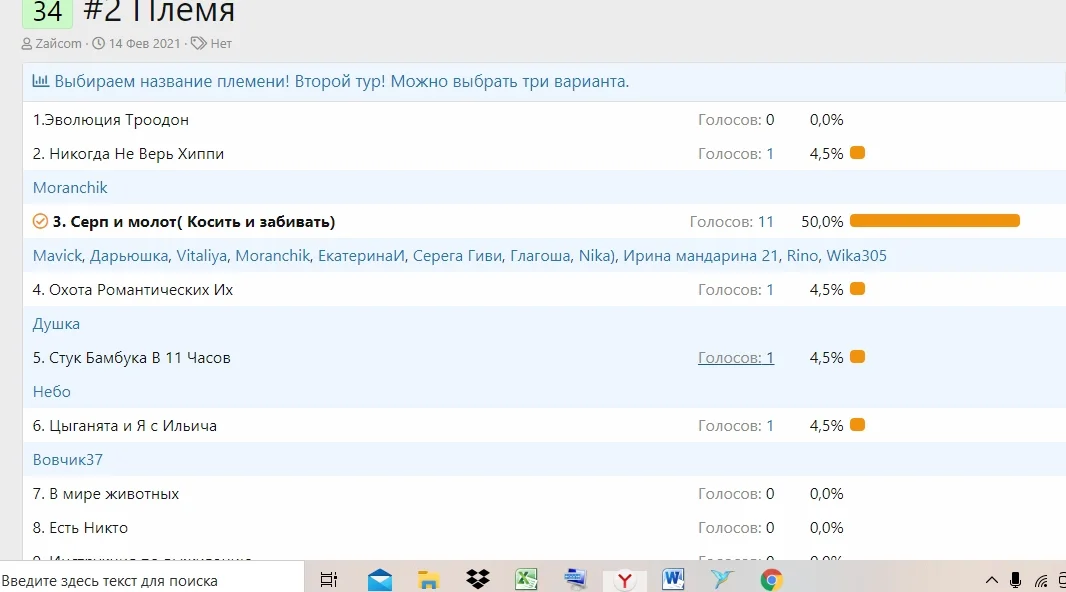The width and height of the screenshot is (1066, 592).
Task: Open Зайcom's author profile
Action: (x=56, y=43)
